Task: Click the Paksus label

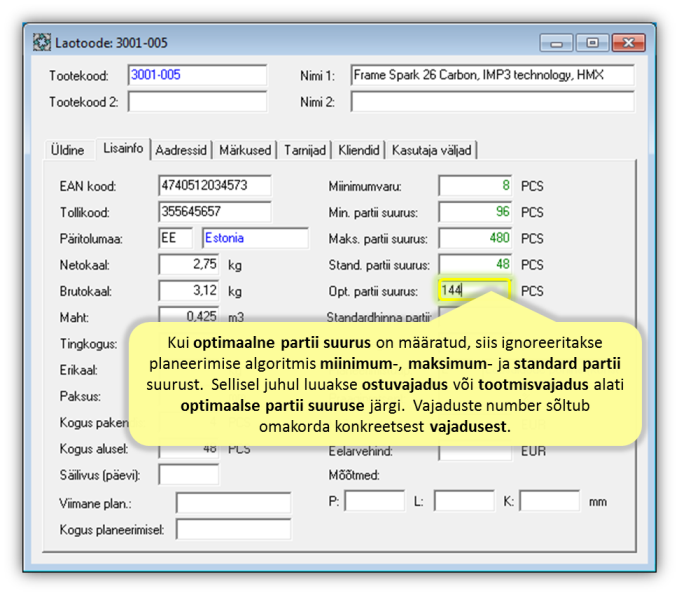Action: 80,396
